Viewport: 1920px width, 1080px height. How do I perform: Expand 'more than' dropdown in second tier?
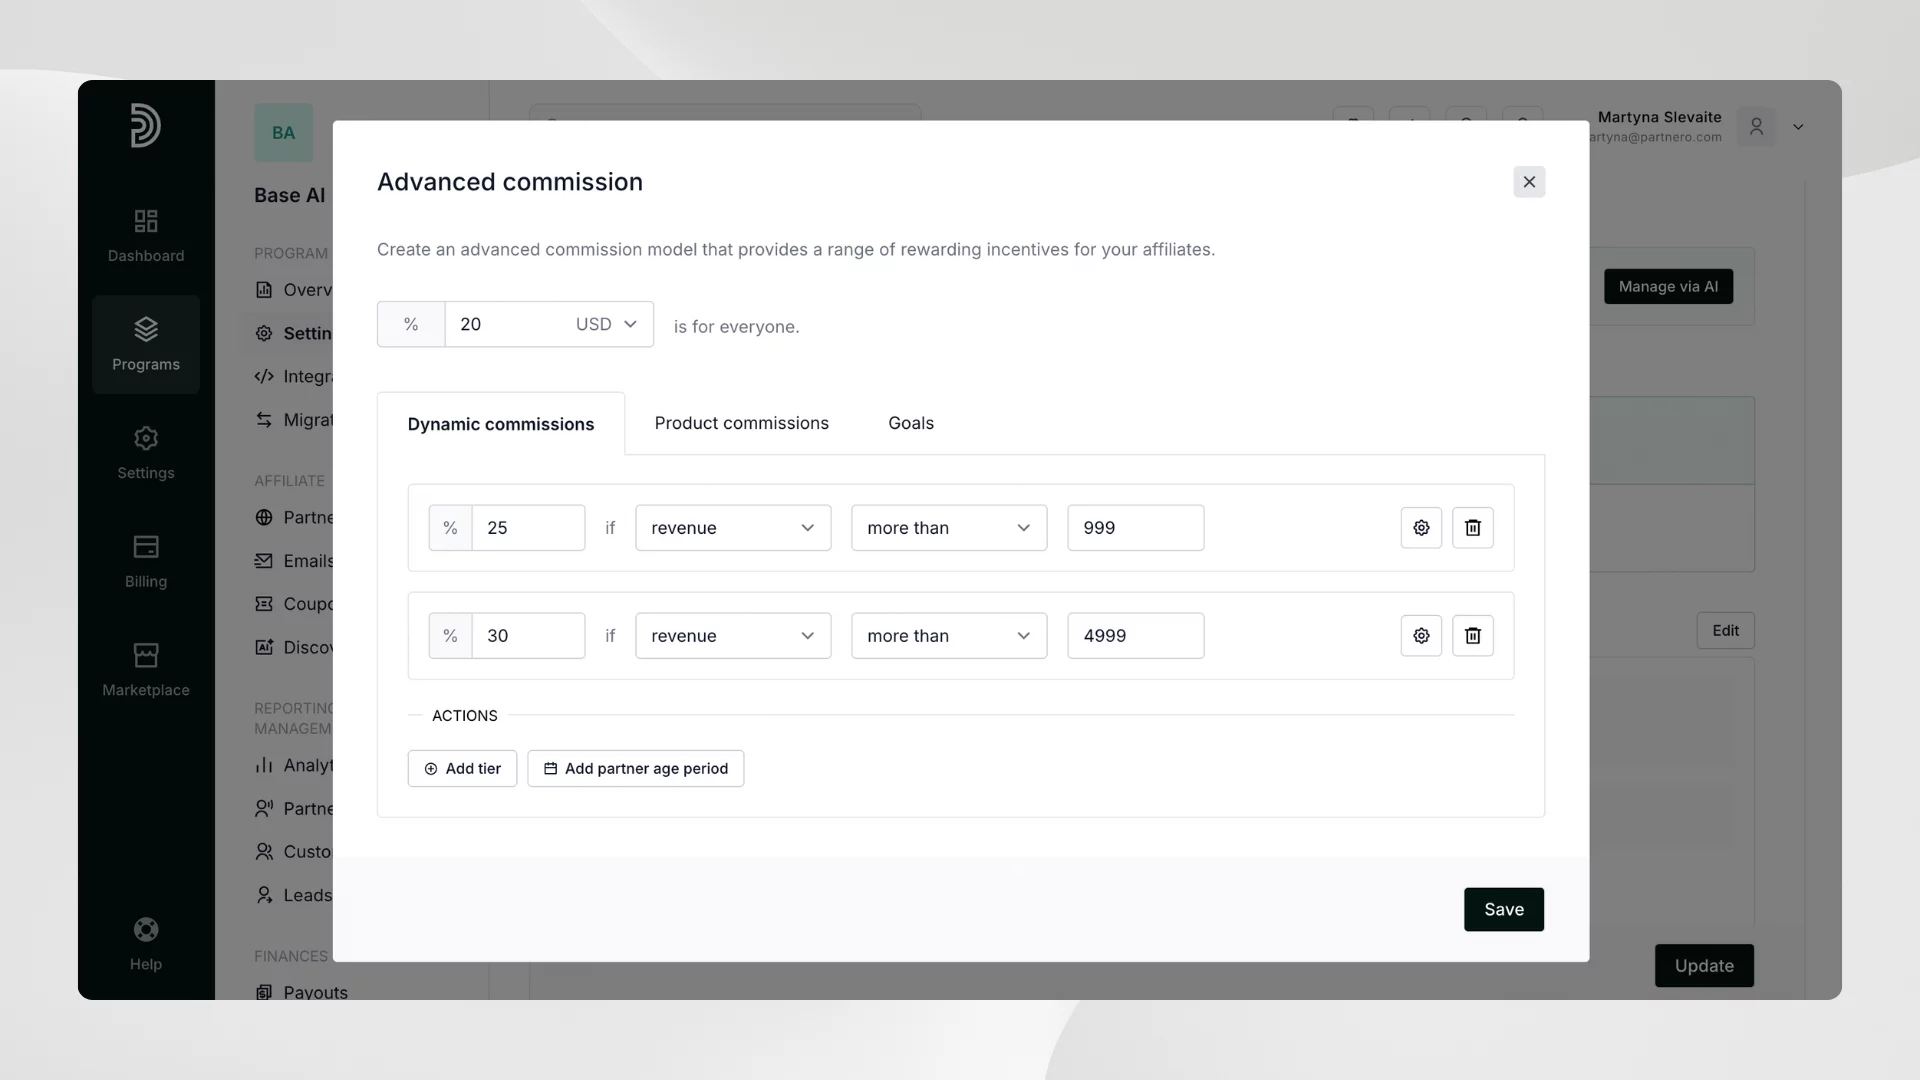click(948, 636)
